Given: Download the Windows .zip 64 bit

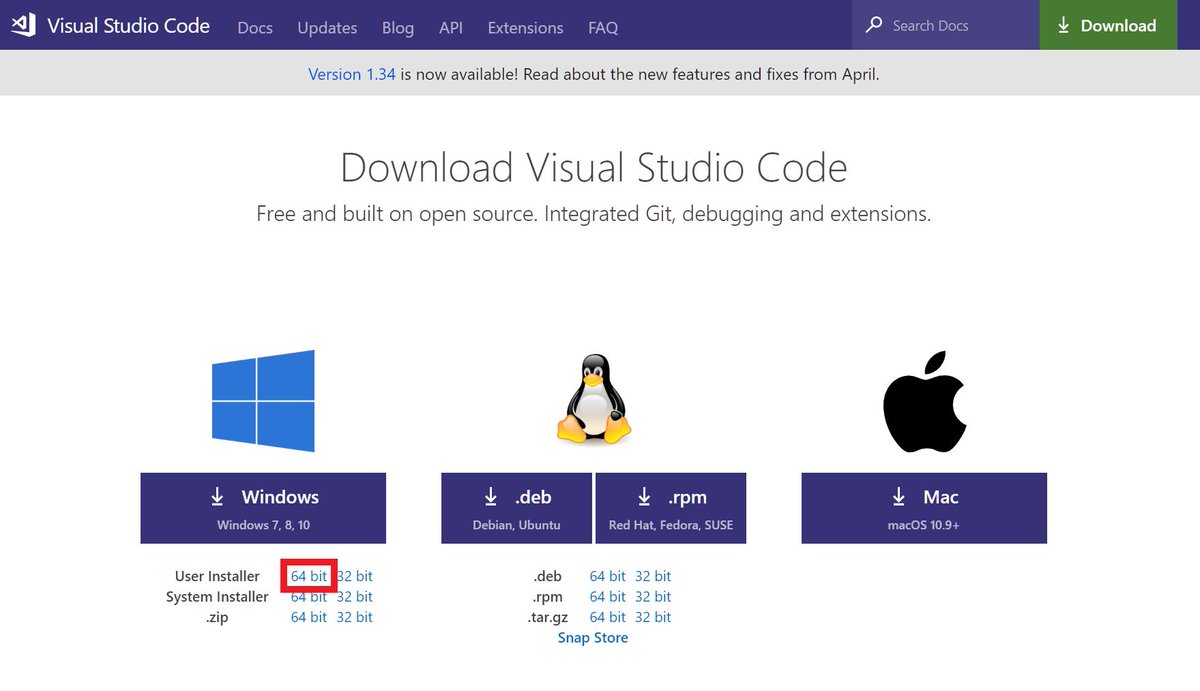Looking at the screenshot, I should [x=308, y=617].
